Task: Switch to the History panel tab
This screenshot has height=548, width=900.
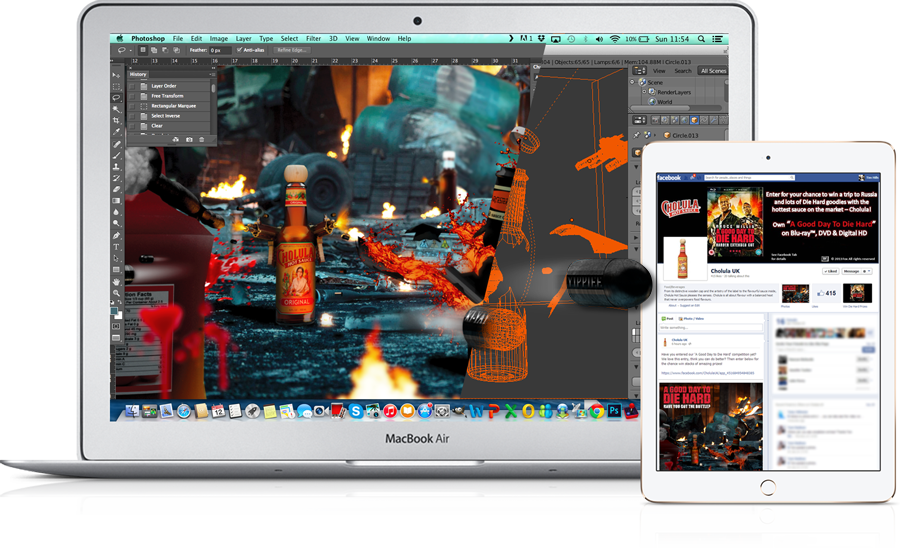Action: click(138, 75)
